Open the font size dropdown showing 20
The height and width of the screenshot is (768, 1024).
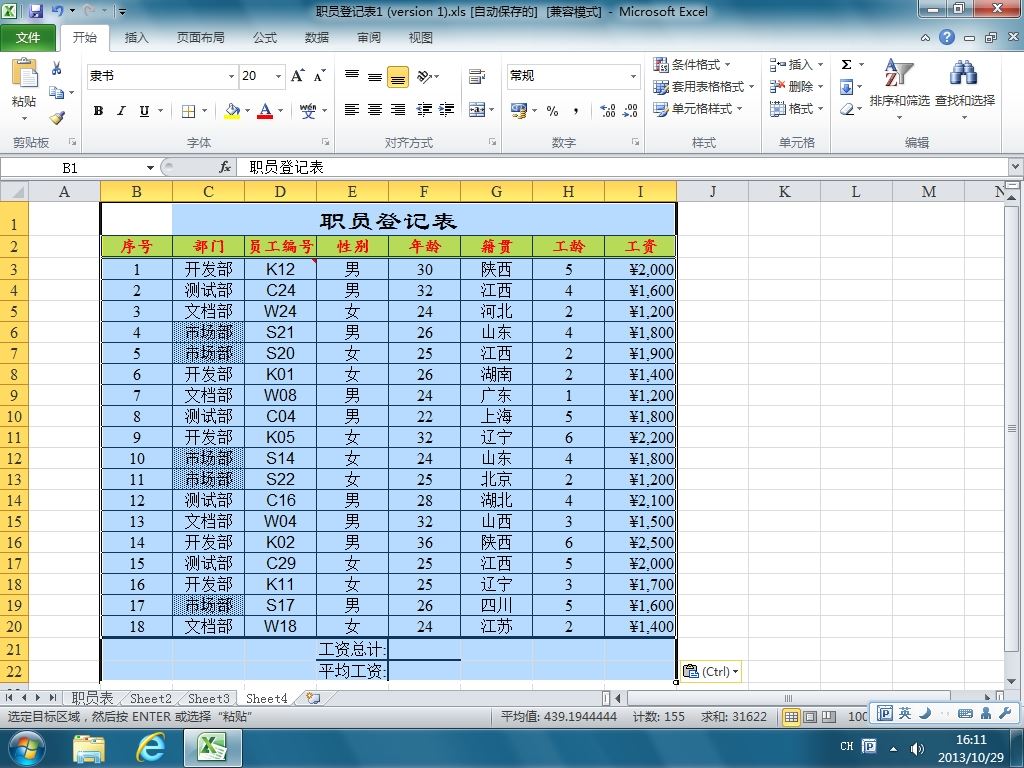pyautogui.click(x=278, y=76)
